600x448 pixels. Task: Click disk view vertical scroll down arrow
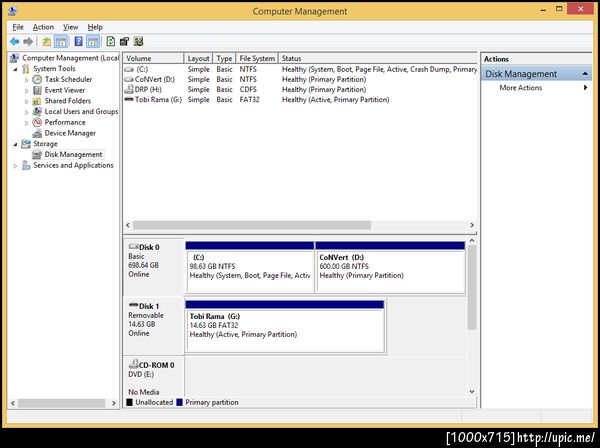click(x=472, y=391)
